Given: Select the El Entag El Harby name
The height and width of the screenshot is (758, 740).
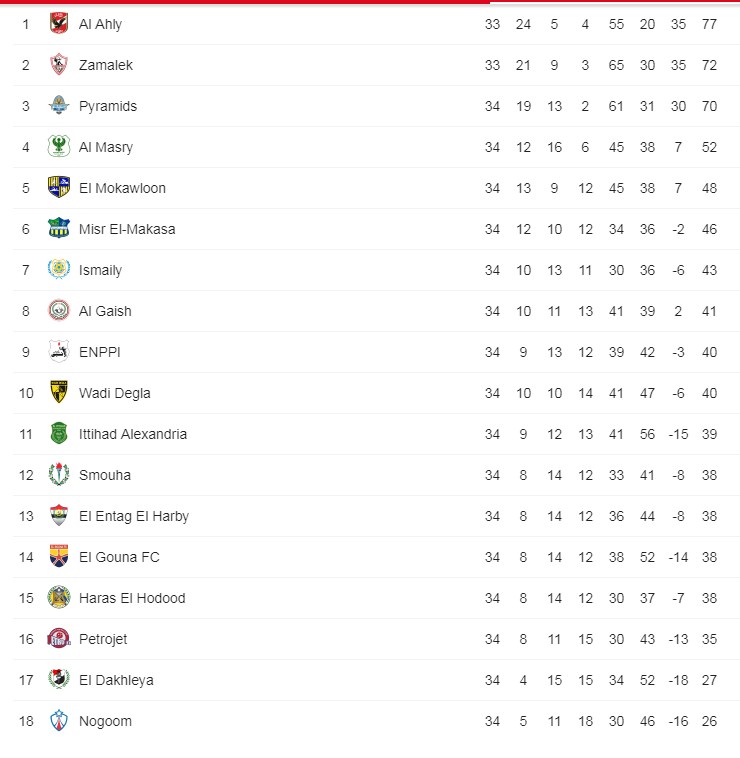Looking at the screenshot, I should pos(133,516).
